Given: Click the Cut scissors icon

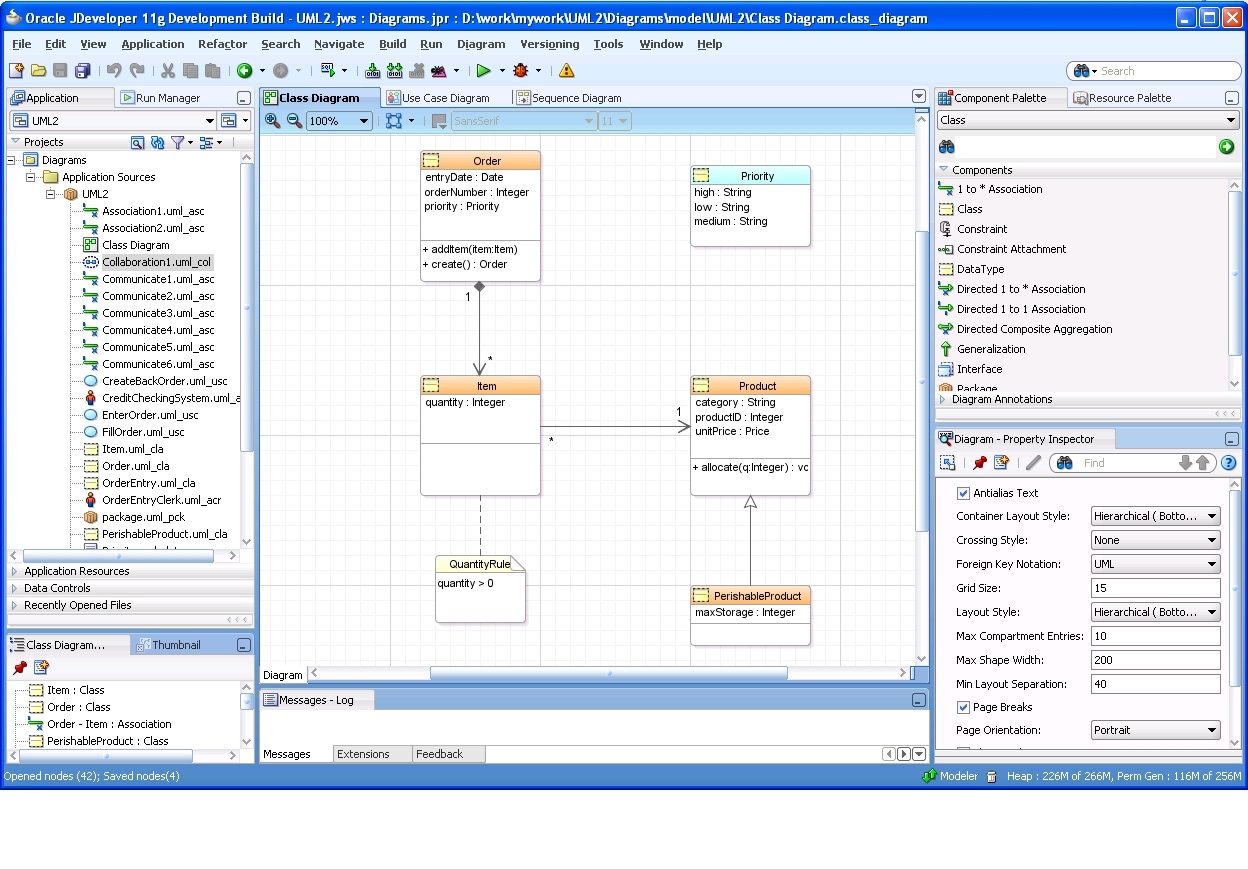Looking at the screenshot, I should tap(167, 71).
